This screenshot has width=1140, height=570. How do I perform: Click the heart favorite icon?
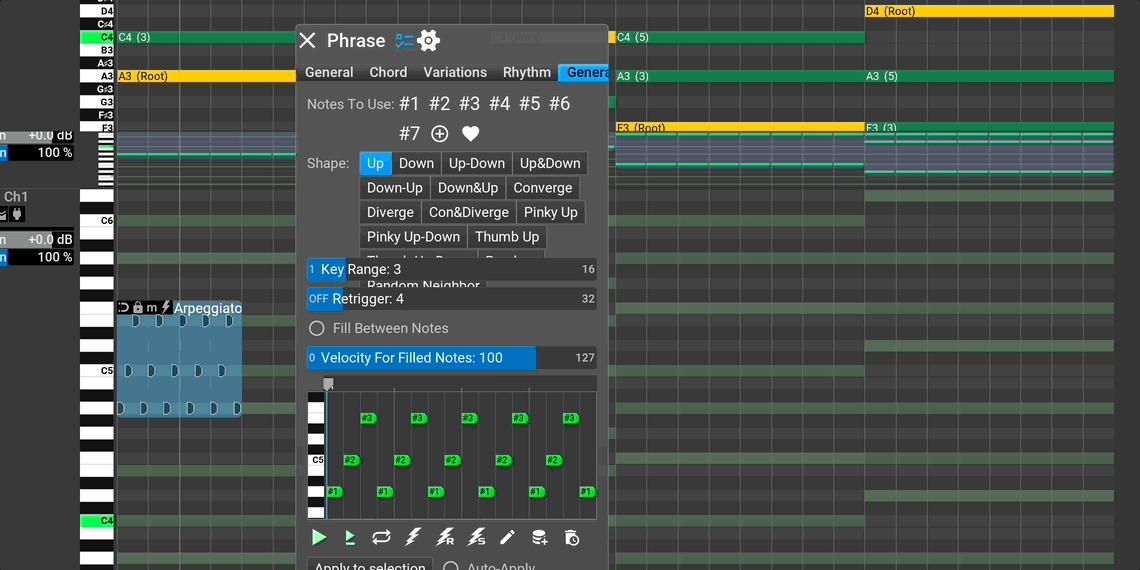(x=471, y=134)
